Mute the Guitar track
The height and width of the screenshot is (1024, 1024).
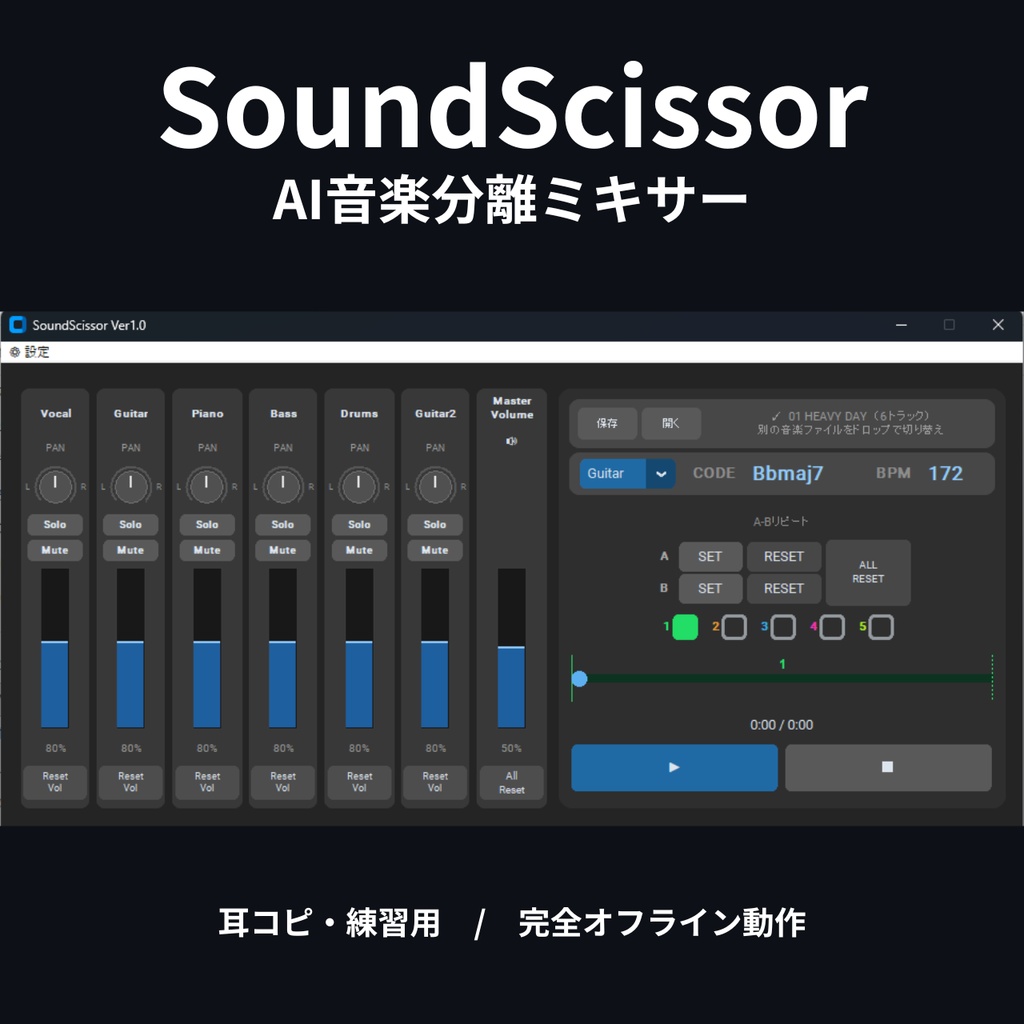(x=131, y=550)
